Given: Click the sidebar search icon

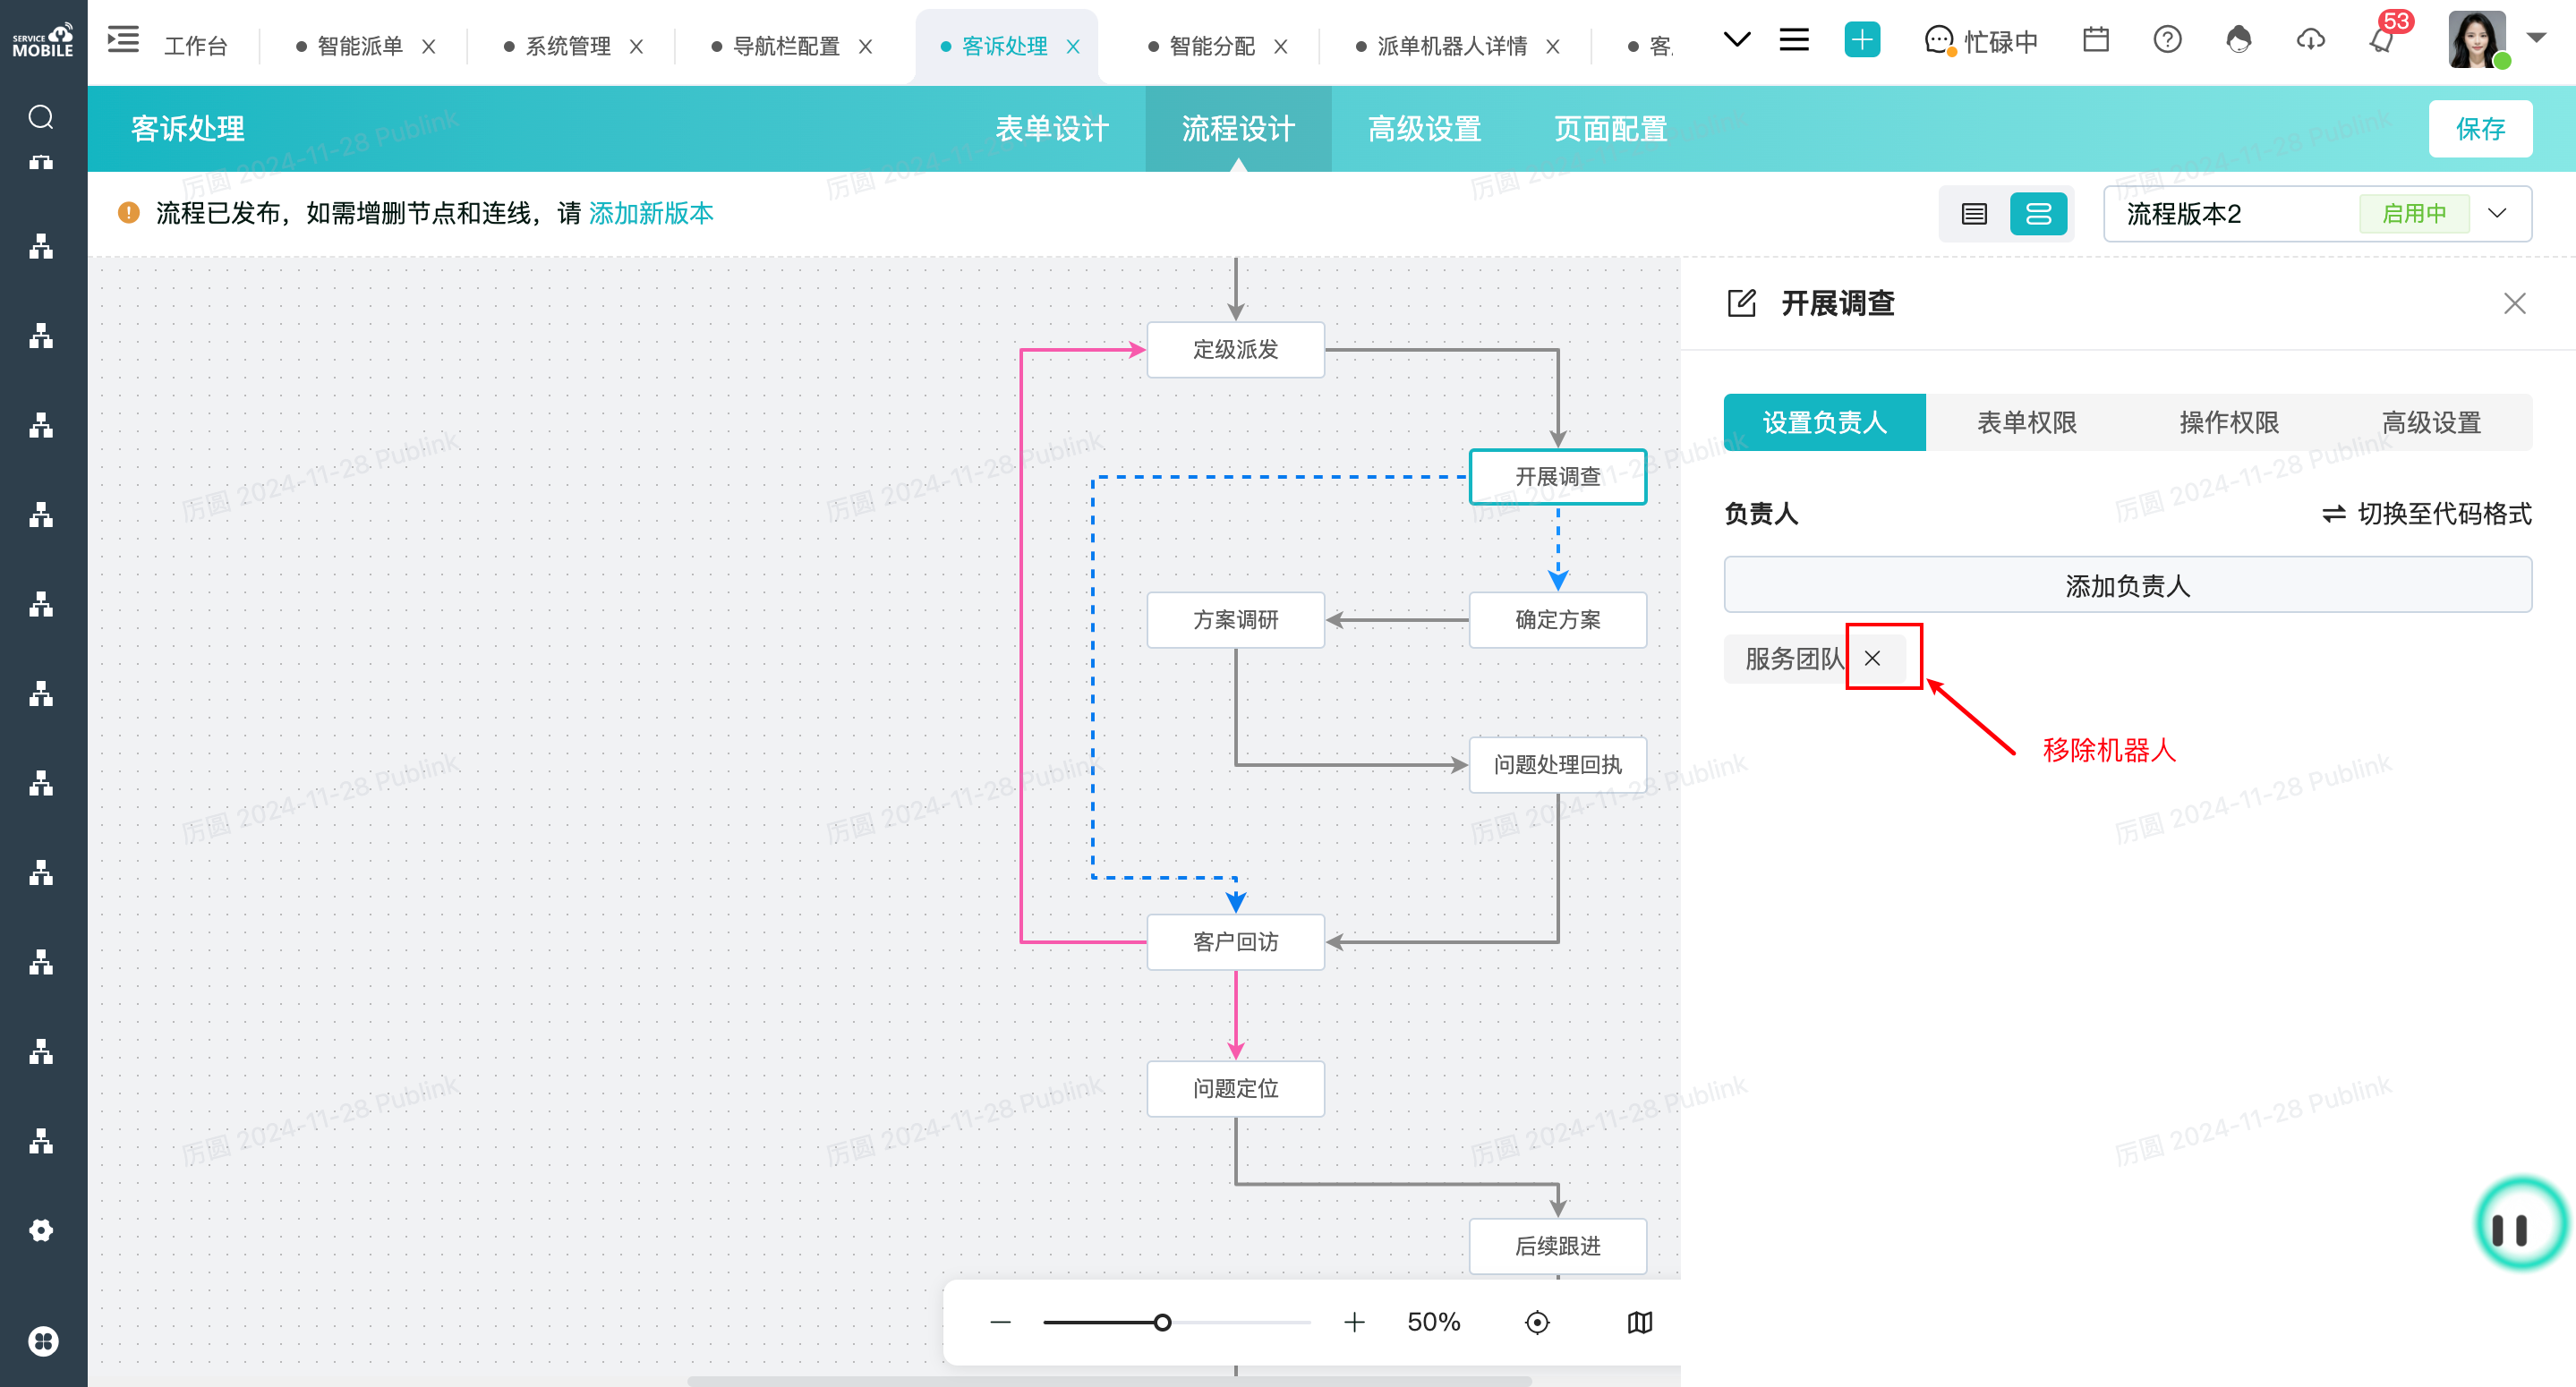Looking at the screenshot, I should click(41, 117).
